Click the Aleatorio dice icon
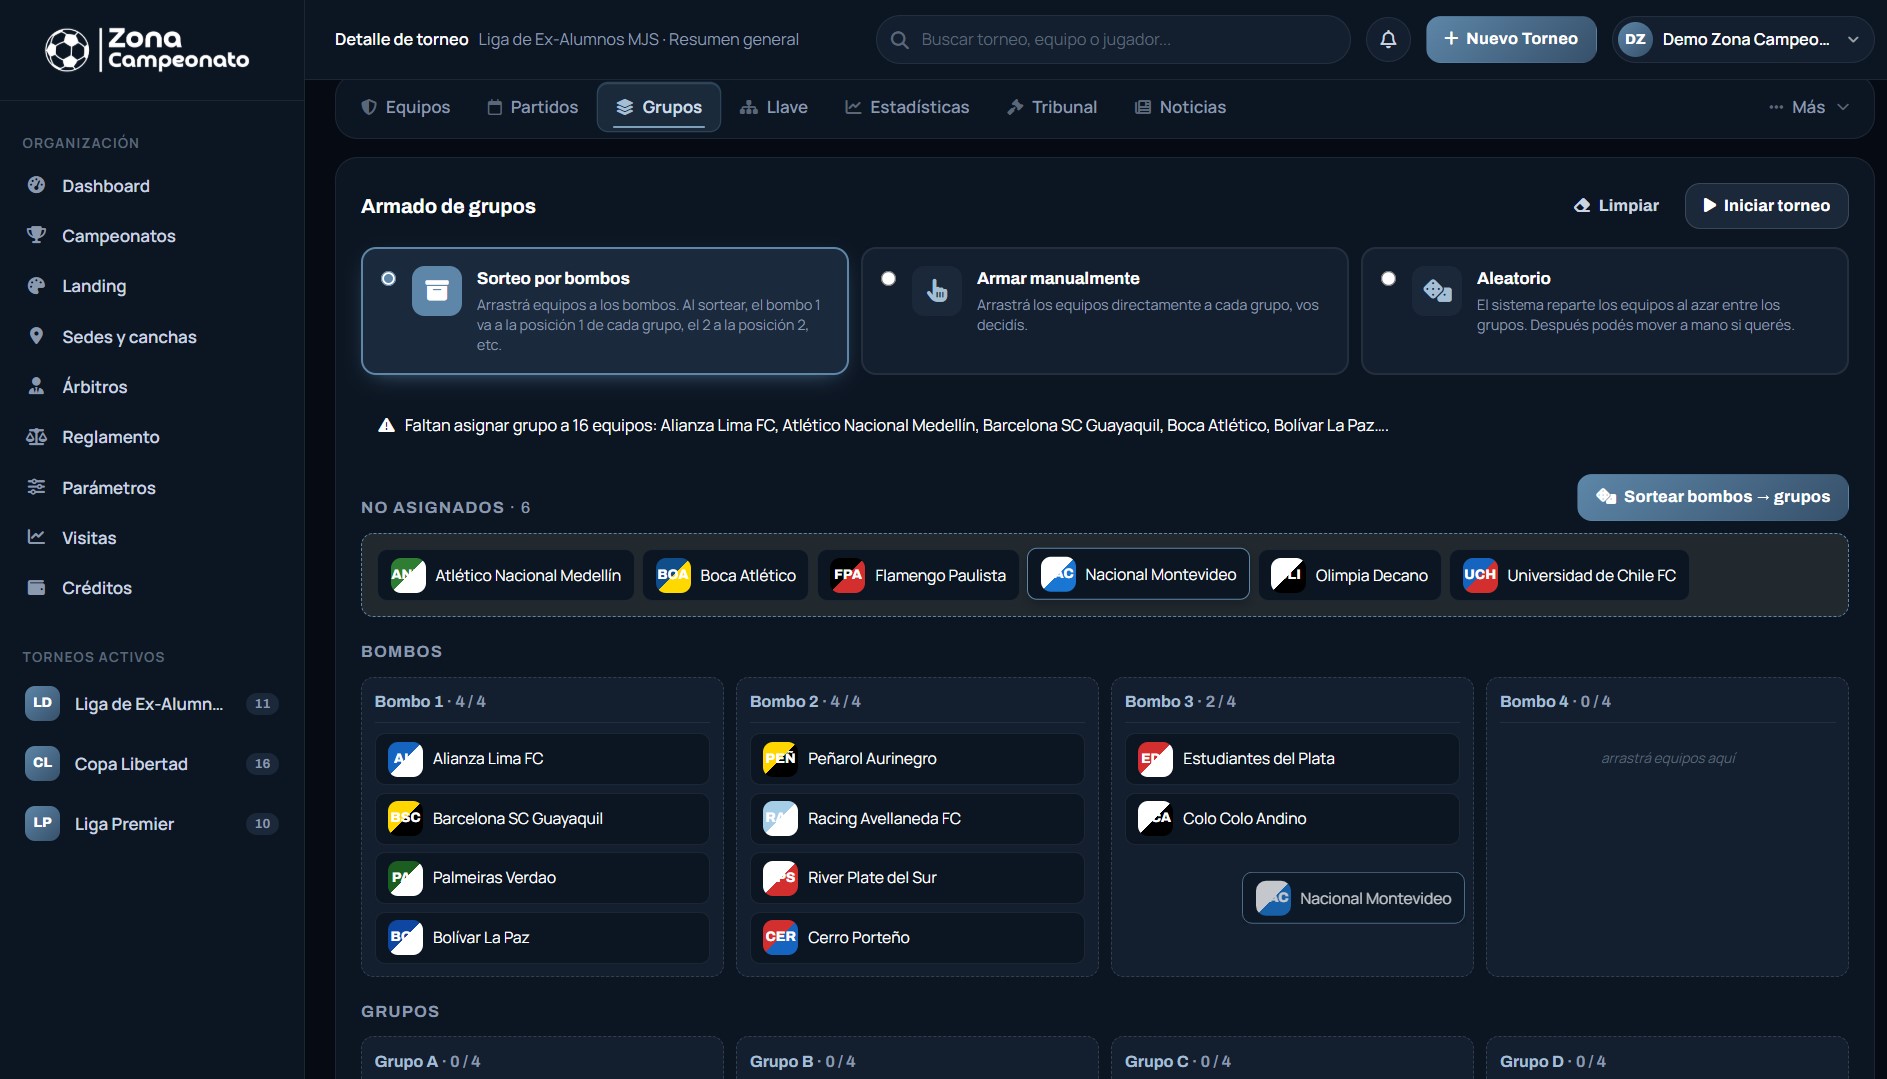The height and width of the screenshot is (1079, 1887). pos(1437,291)
